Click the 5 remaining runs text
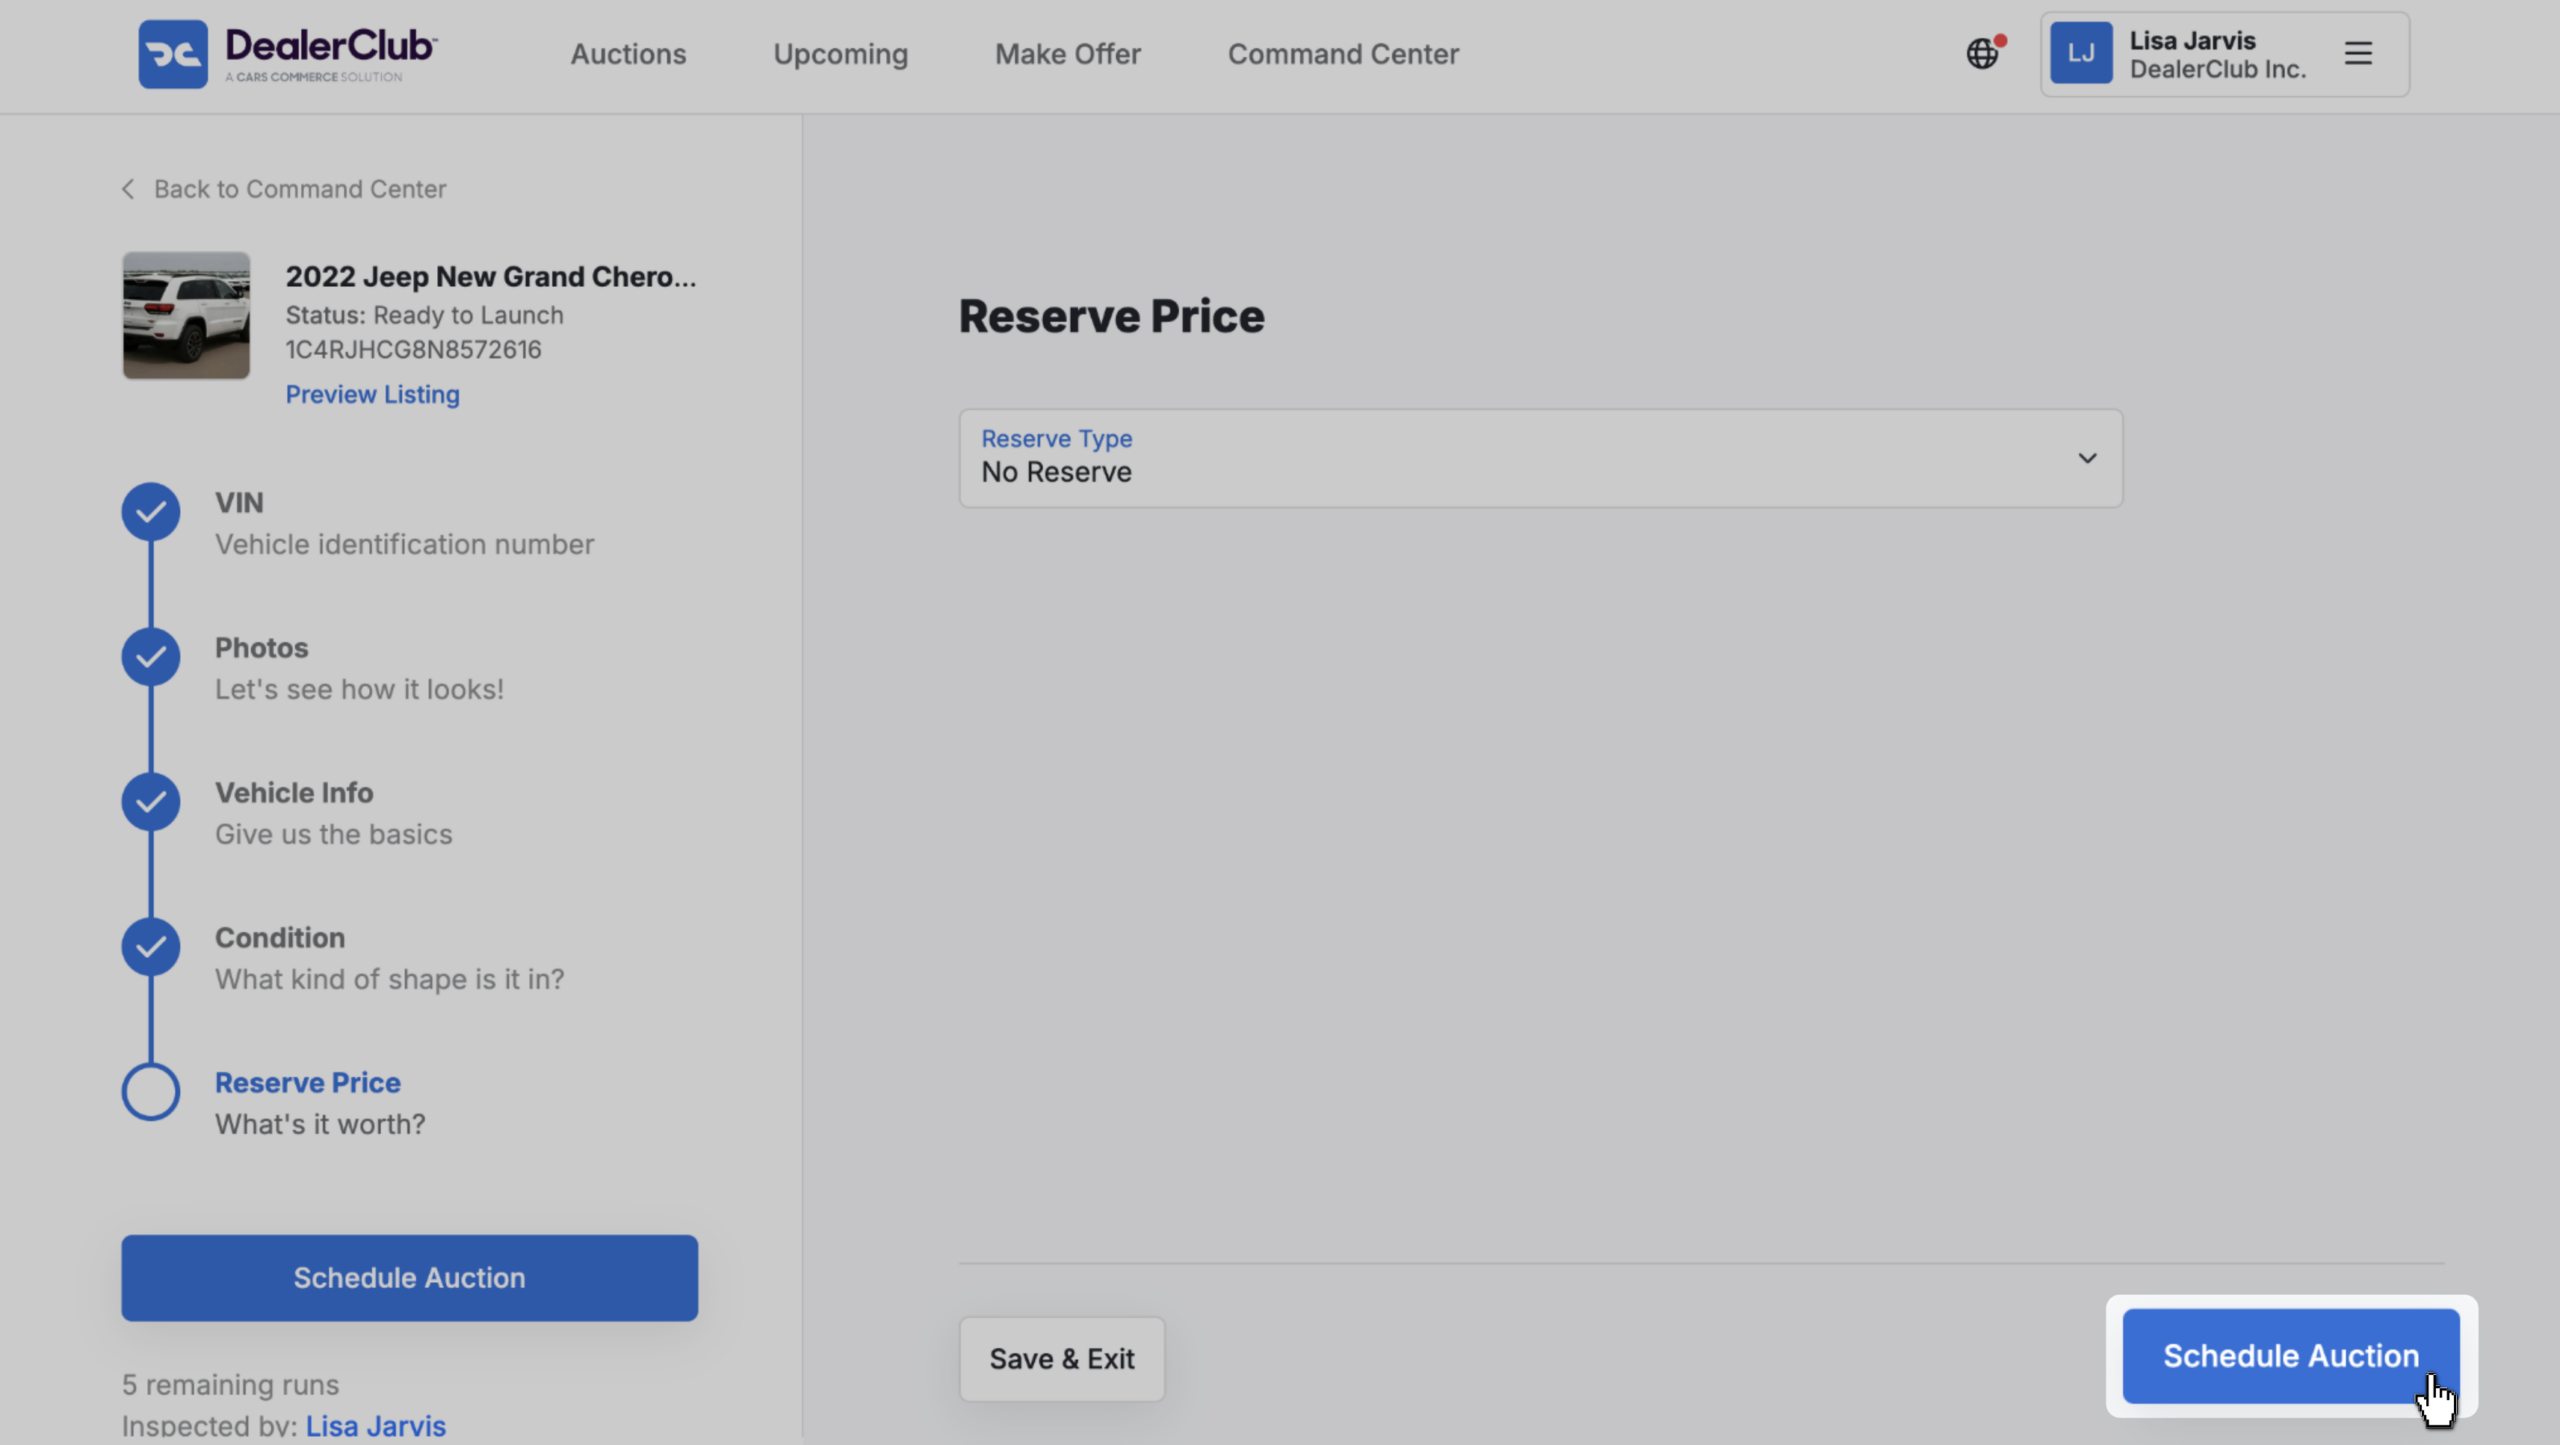 [230, 1385]
